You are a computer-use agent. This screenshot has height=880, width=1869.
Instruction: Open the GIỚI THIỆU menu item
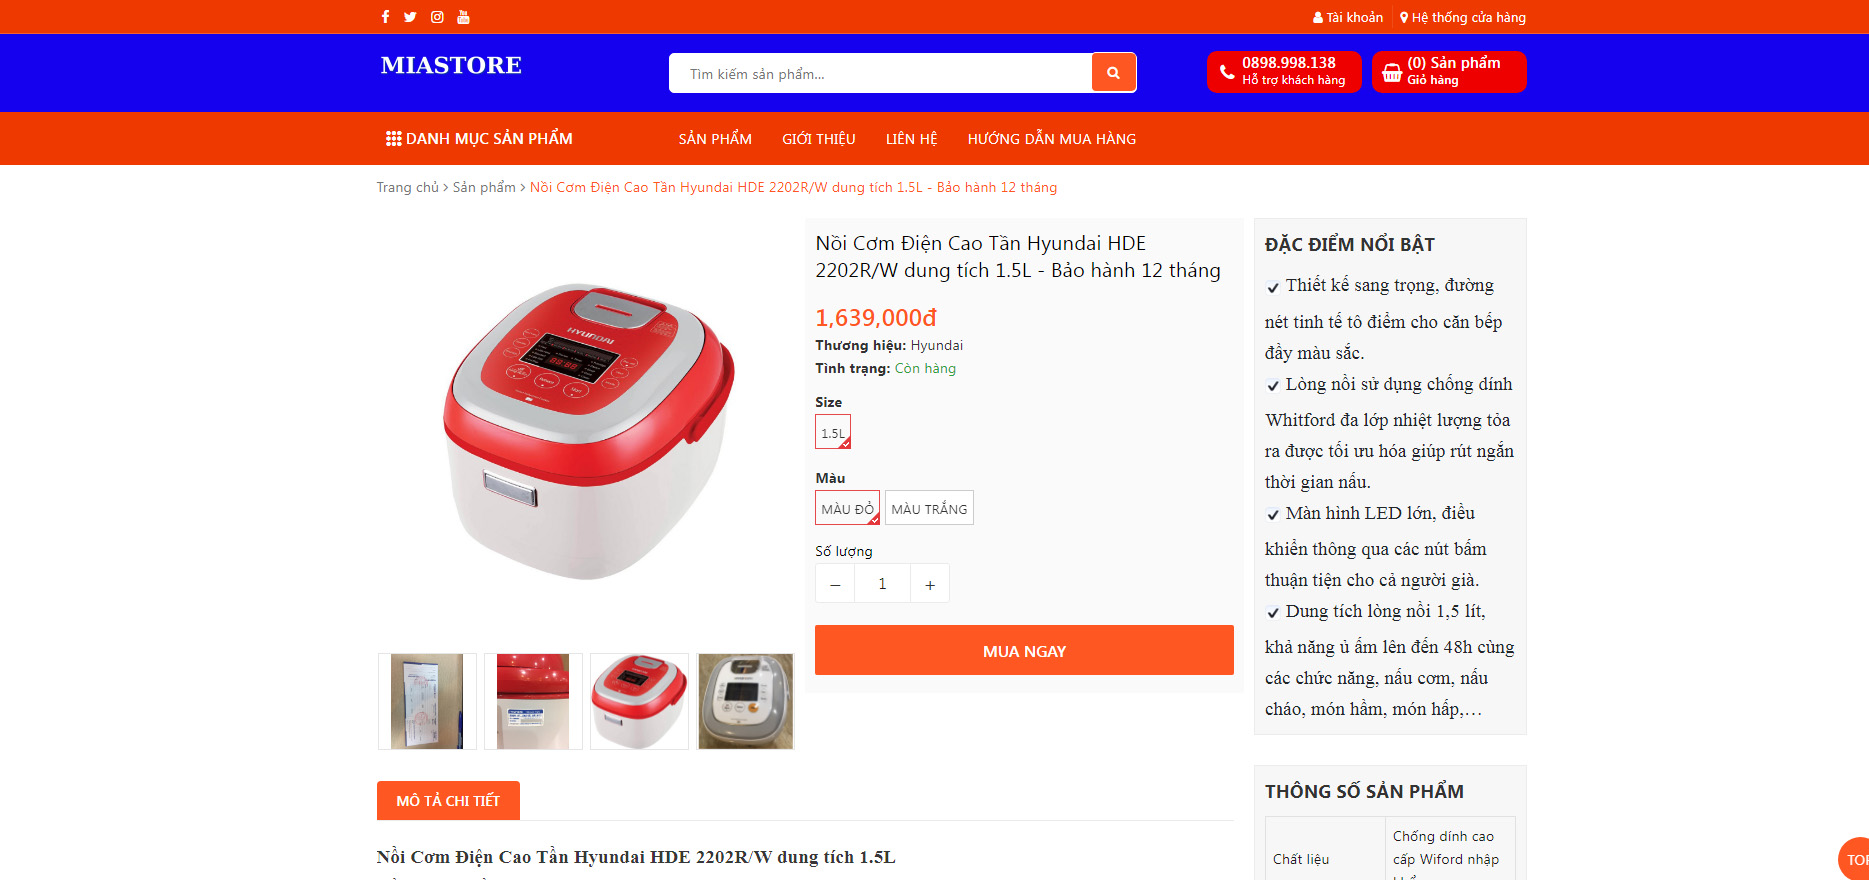pyautogui.click(x=818, y=139)
